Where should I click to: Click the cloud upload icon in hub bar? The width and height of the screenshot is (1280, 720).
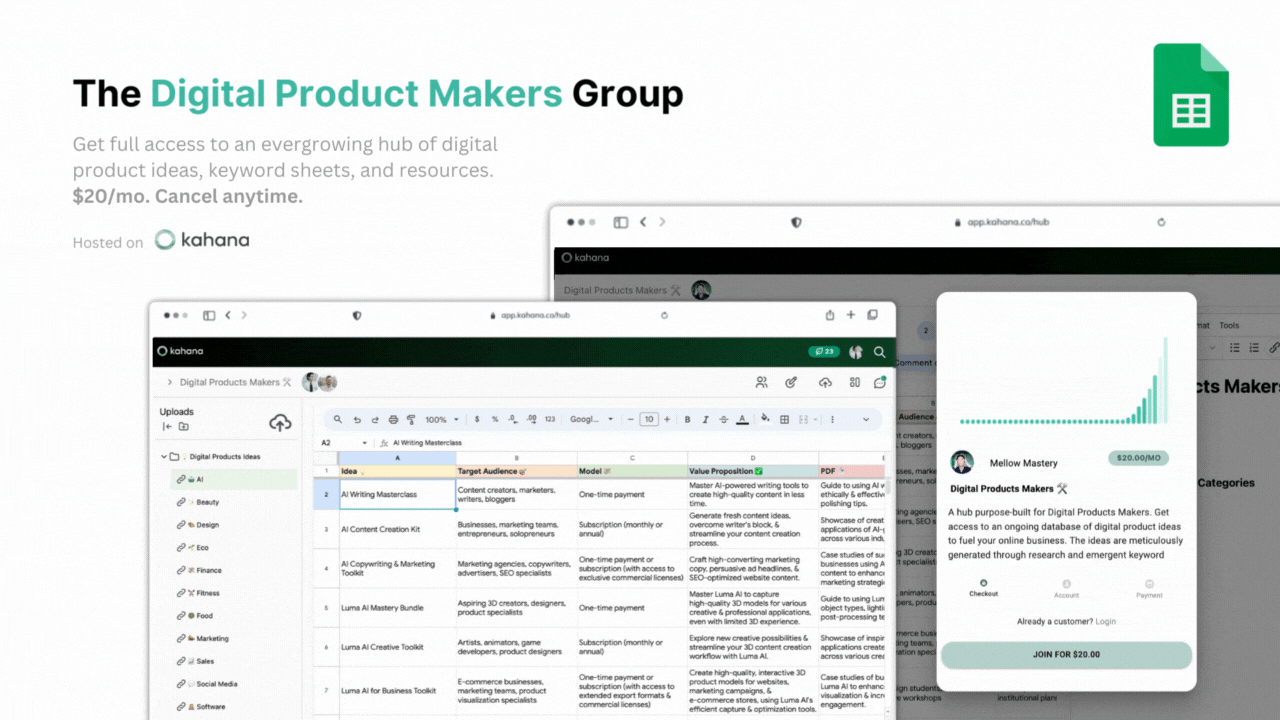pos(825,382)
